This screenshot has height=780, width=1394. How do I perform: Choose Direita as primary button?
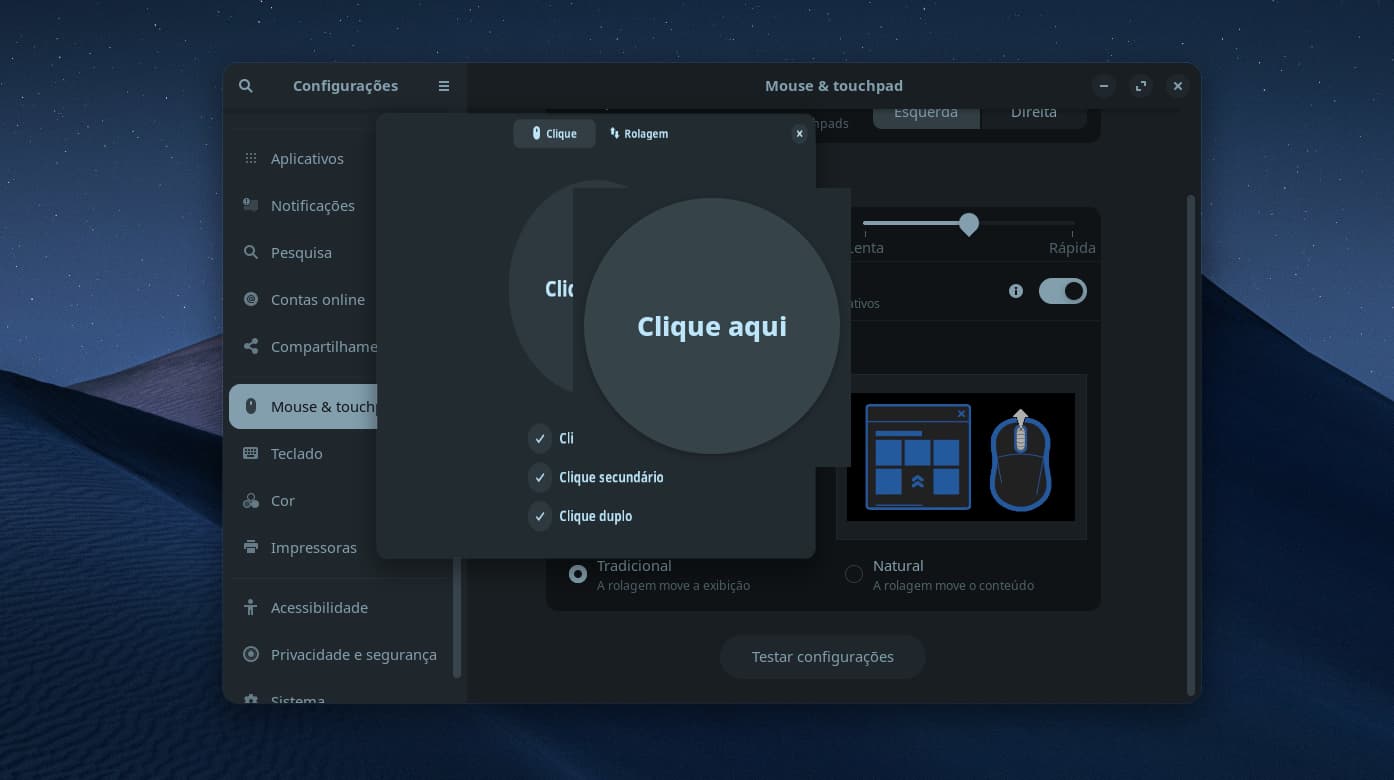tap(1033, 113)
